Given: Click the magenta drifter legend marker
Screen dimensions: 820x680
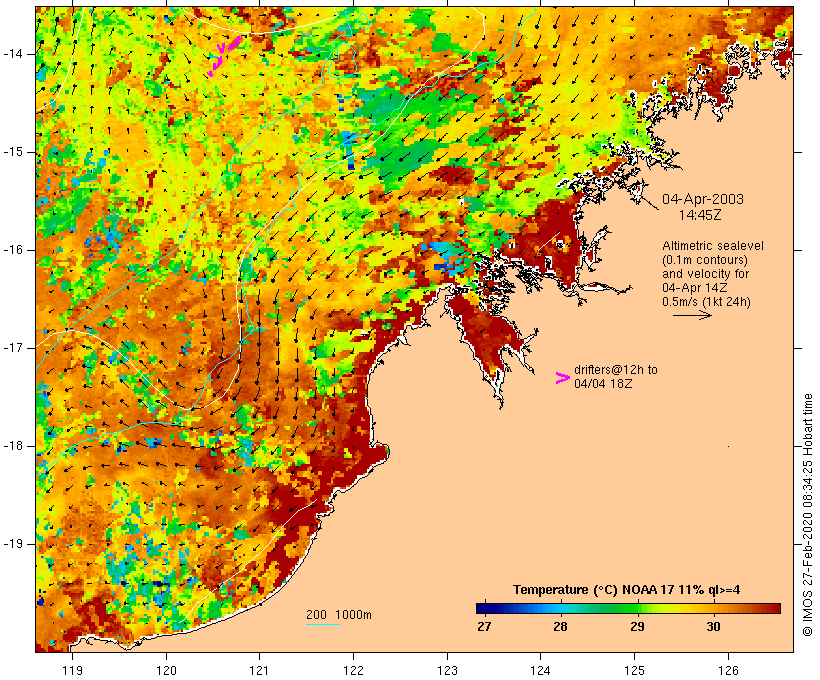Looking at the screenshot, I should (562, 378).
